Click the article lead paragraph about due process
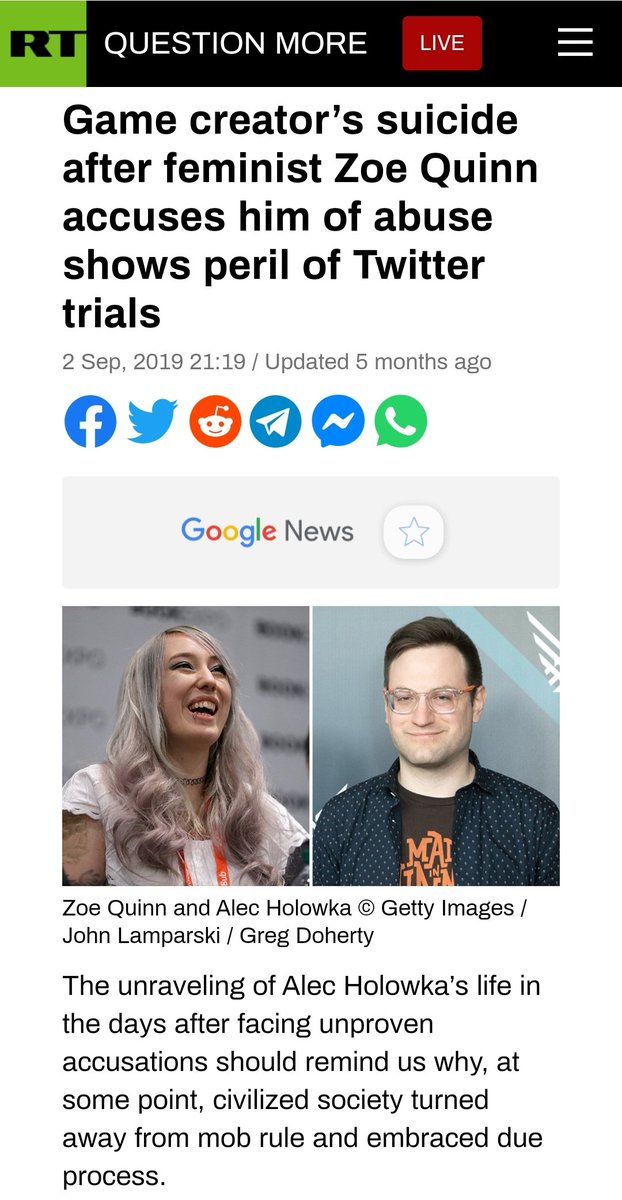The image size is (622, 1200). click(302, 1080)
